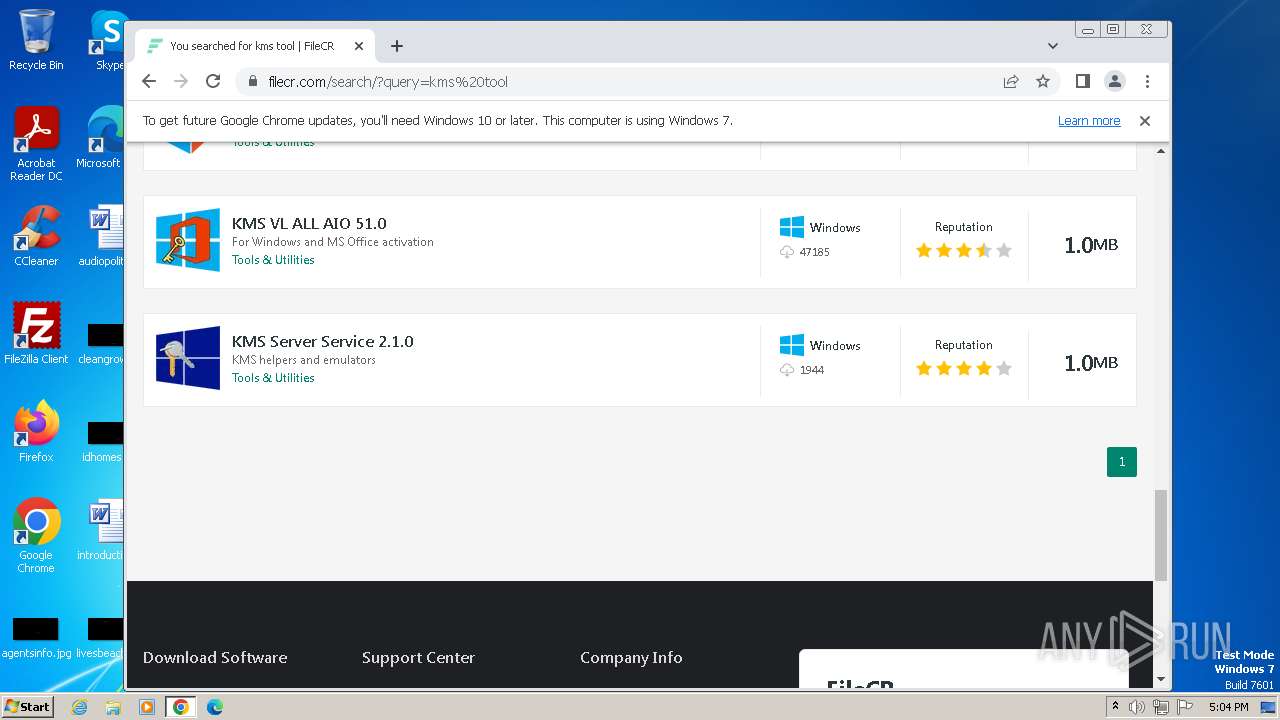The image size is (1280, 720).
Task: Show hidden system tray icons
Action: 1115,707
